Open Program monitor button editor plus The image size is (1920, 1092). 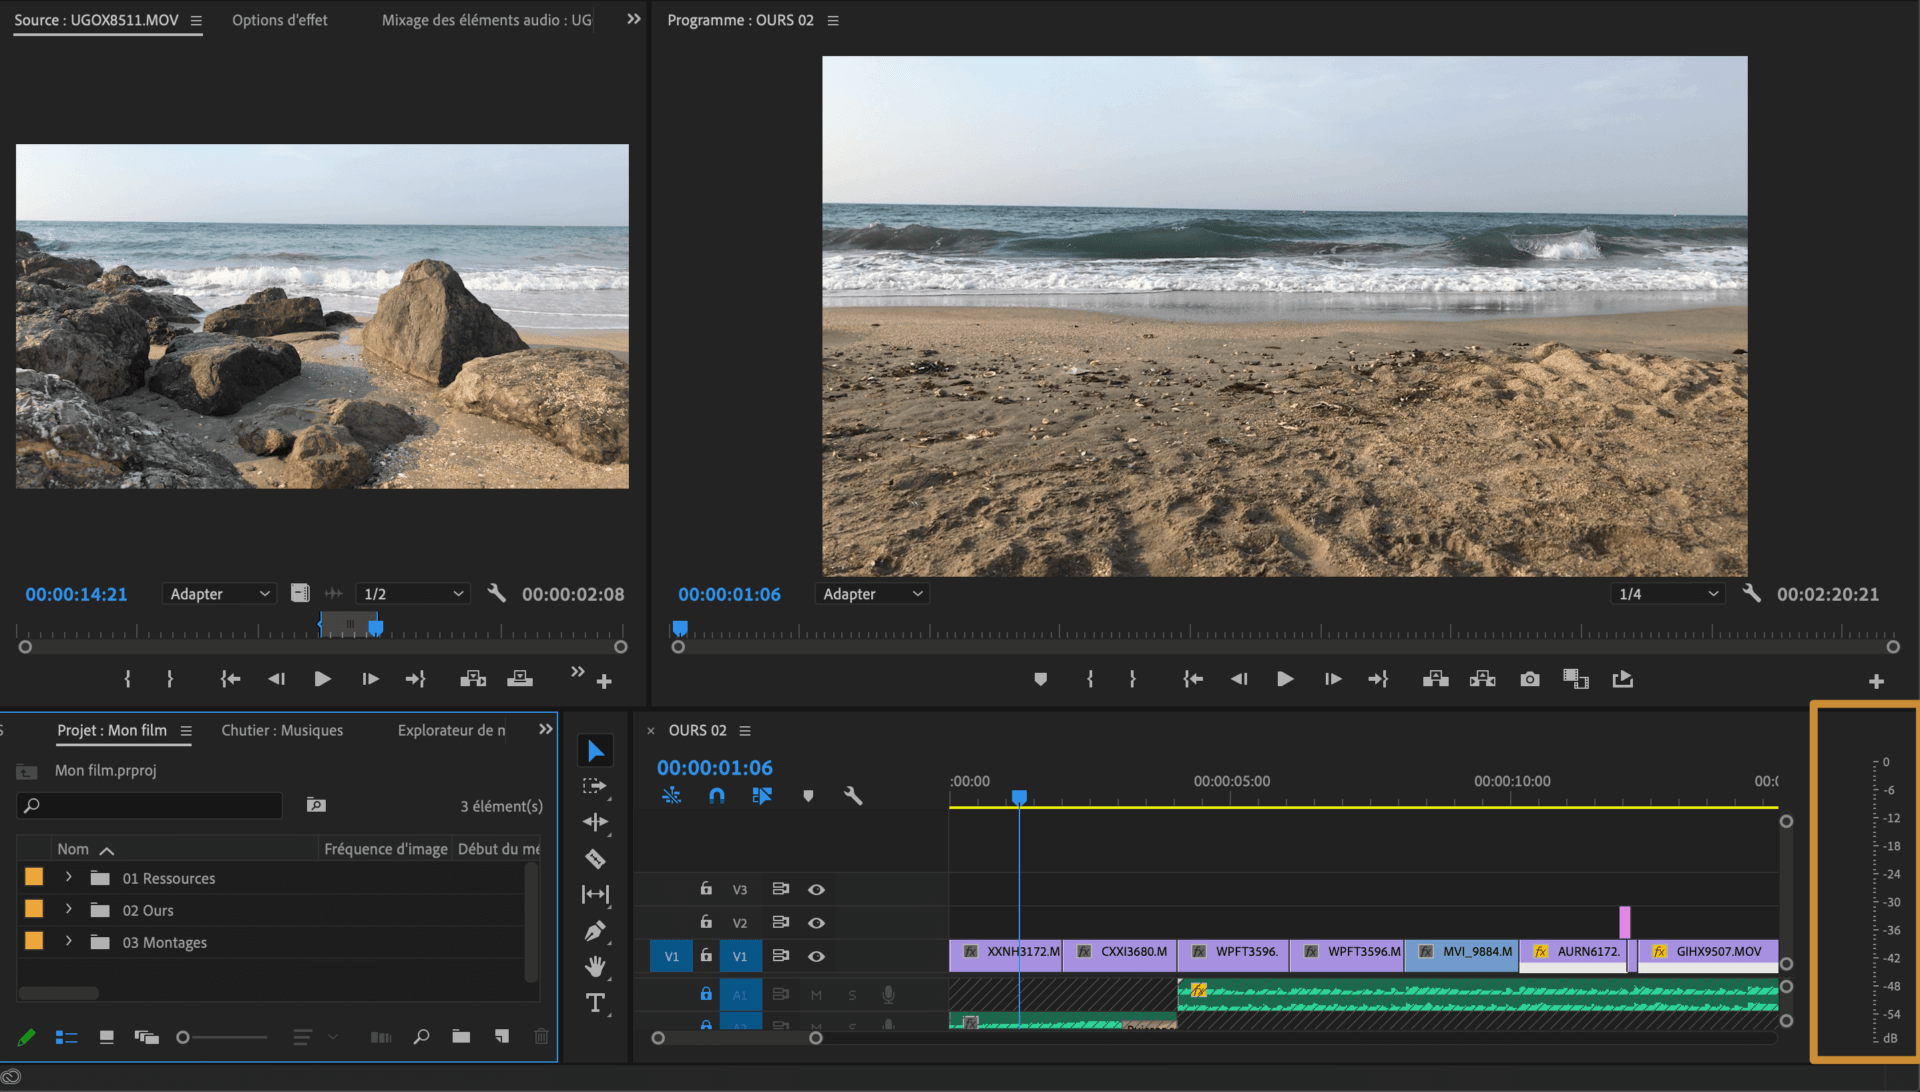1876,681
